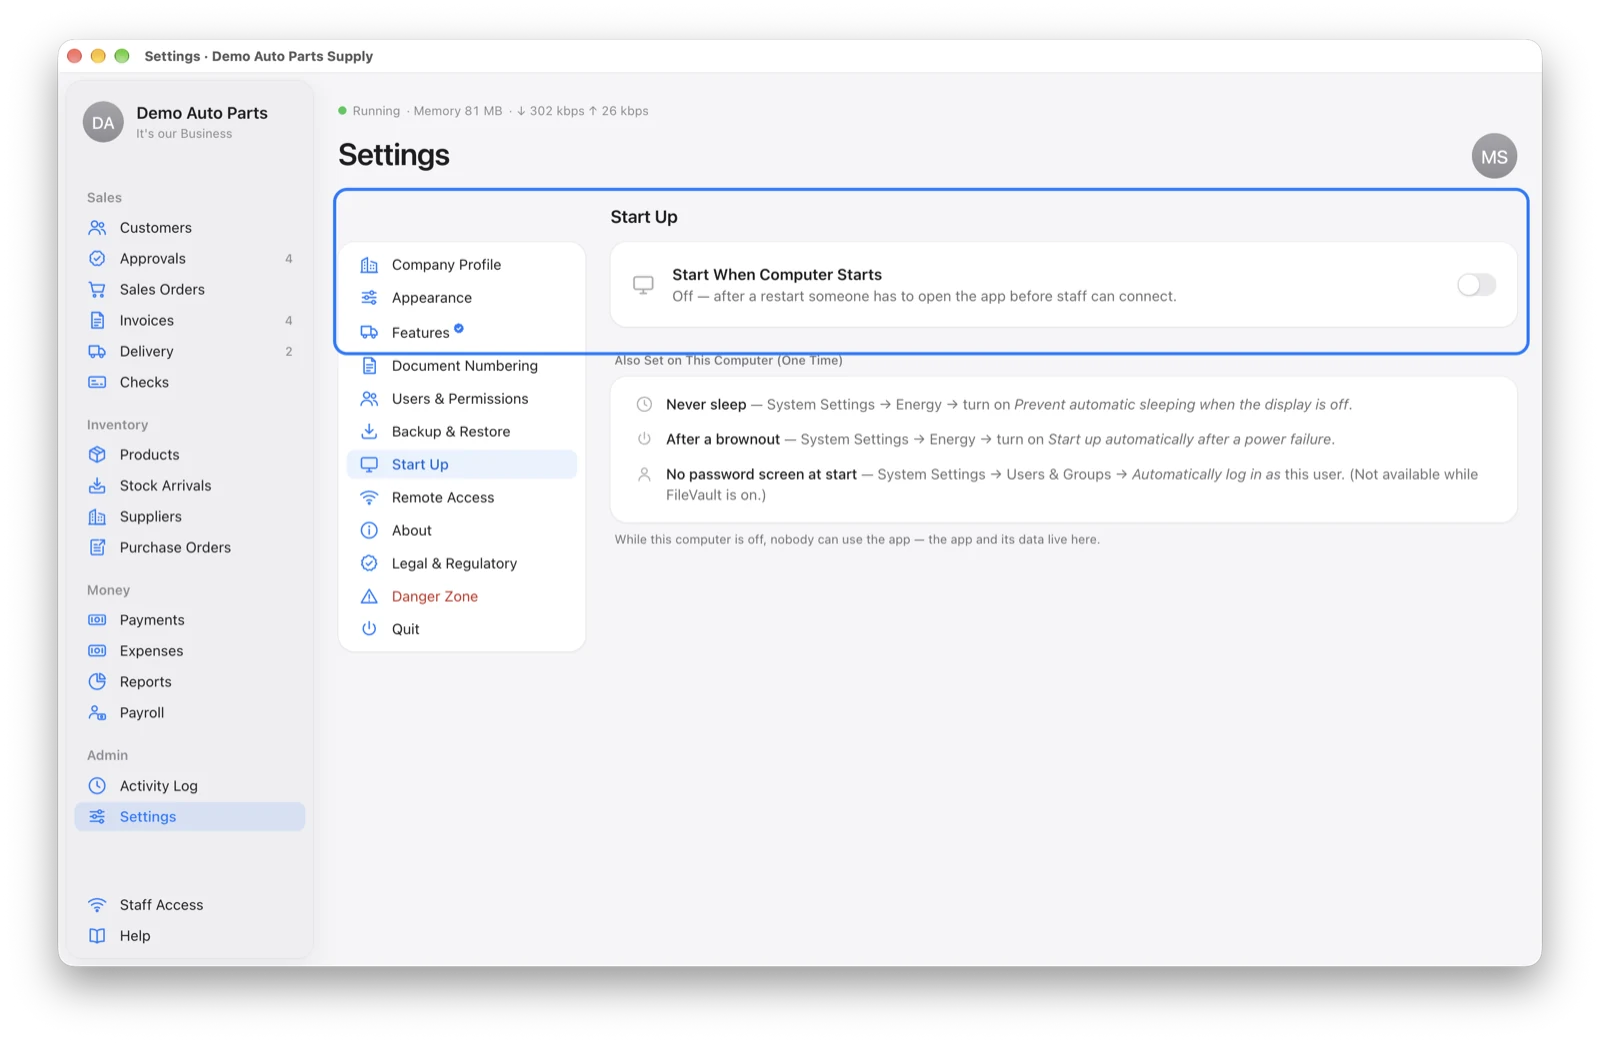Click the Appearance sliders icon
The image size is (1600, 1043).
click(x=369, y=298)
